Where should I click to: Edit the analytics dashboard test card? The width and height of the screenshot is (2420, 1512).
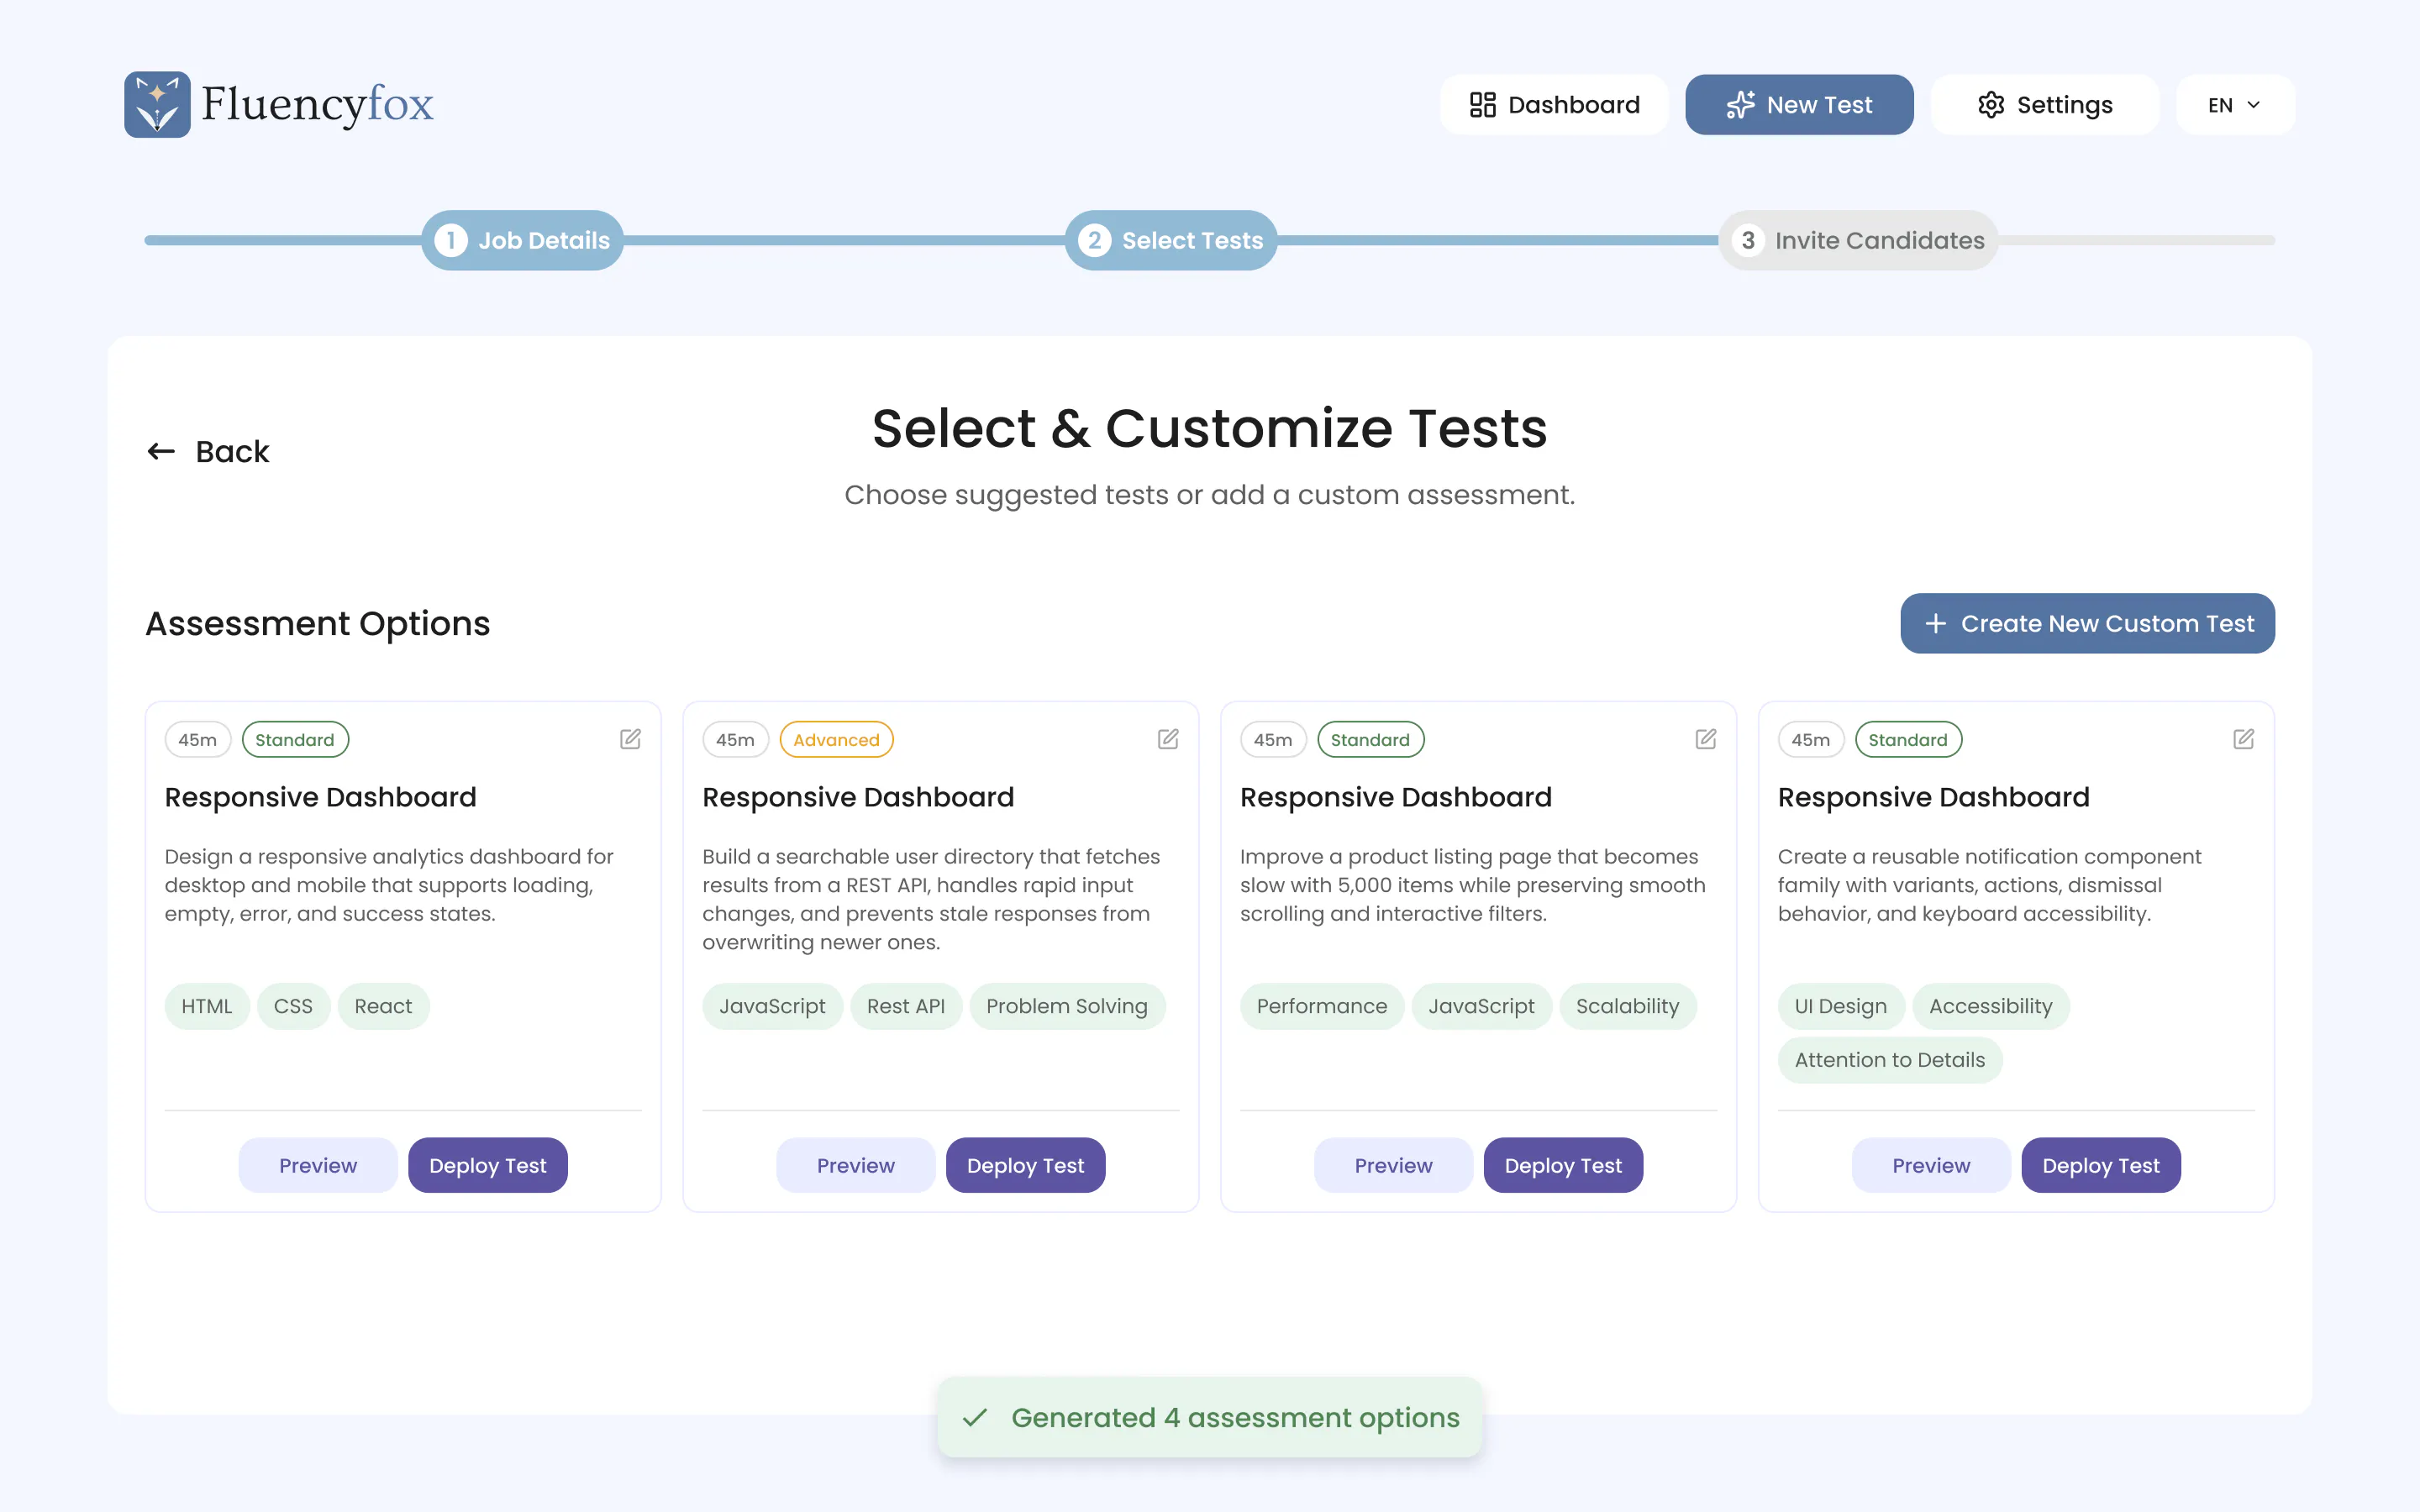[630, 739]
